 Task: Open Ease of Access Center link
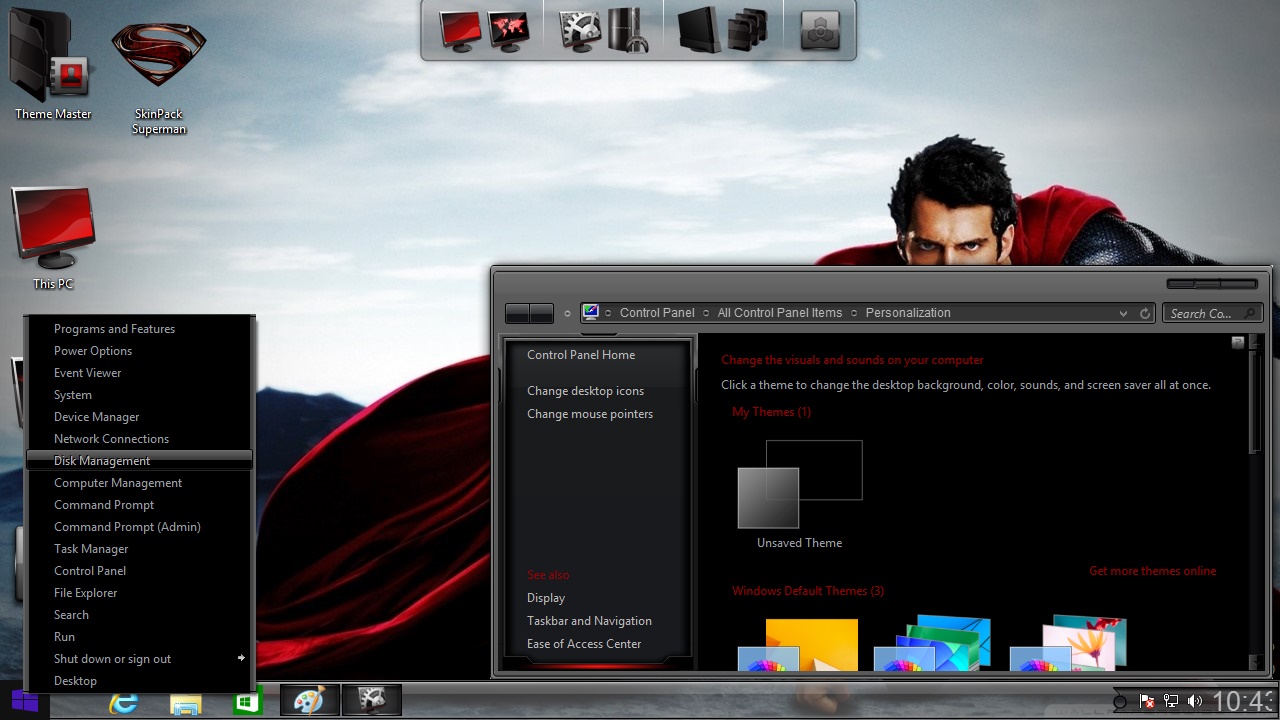click(584, 644)
